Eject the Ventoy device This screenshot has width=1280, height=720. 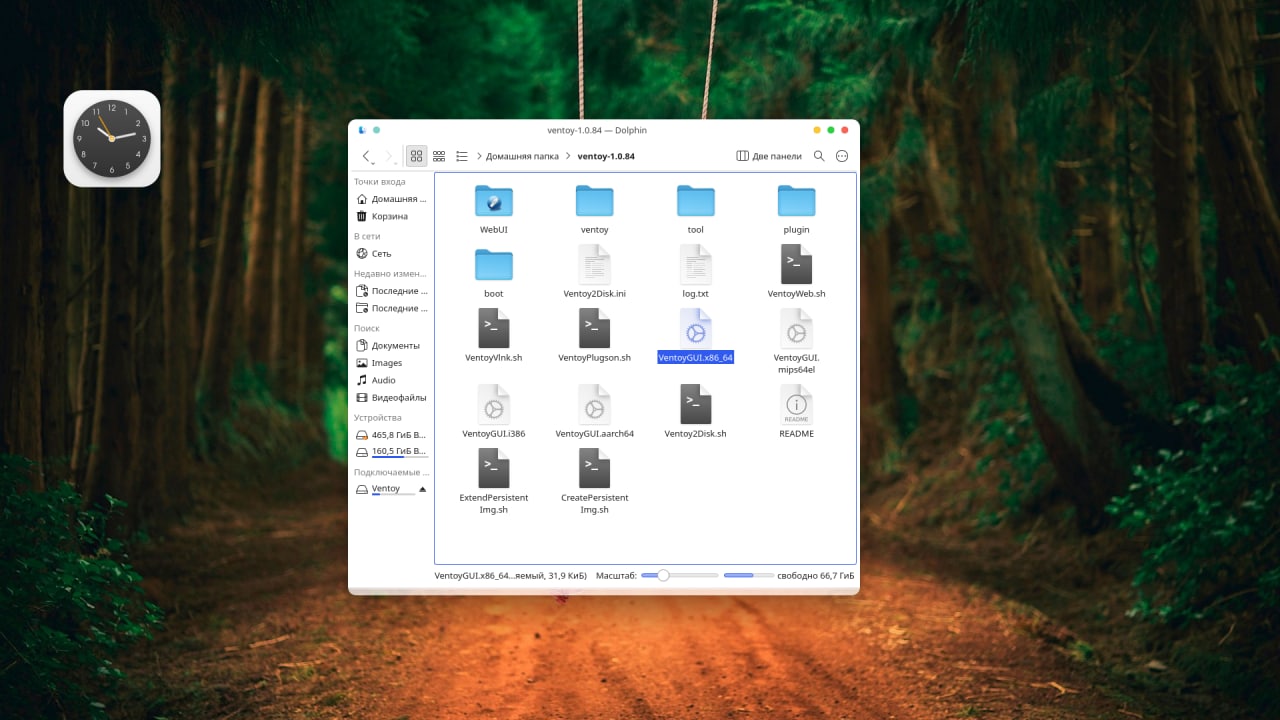point(422,489)
